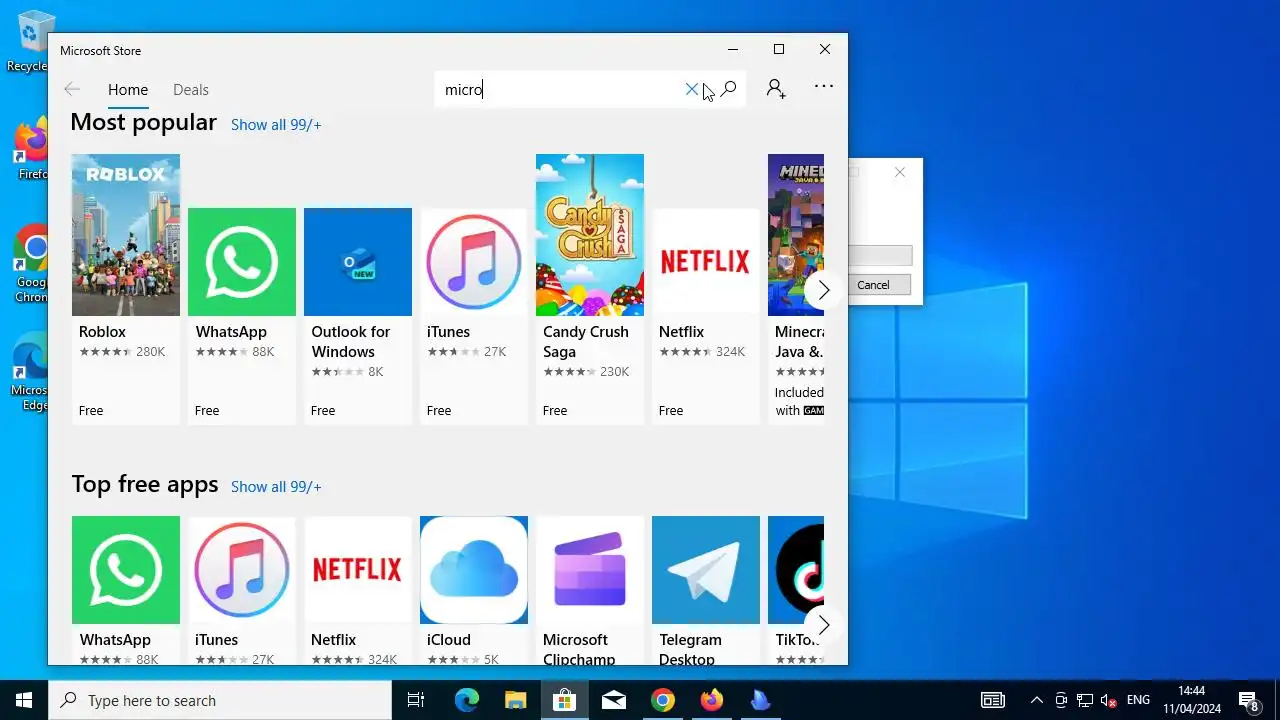Click the back arrow in Microsoft Store
Image resolution: width=1280 pixels, height=720 pixels.
[x=72, y=89]
